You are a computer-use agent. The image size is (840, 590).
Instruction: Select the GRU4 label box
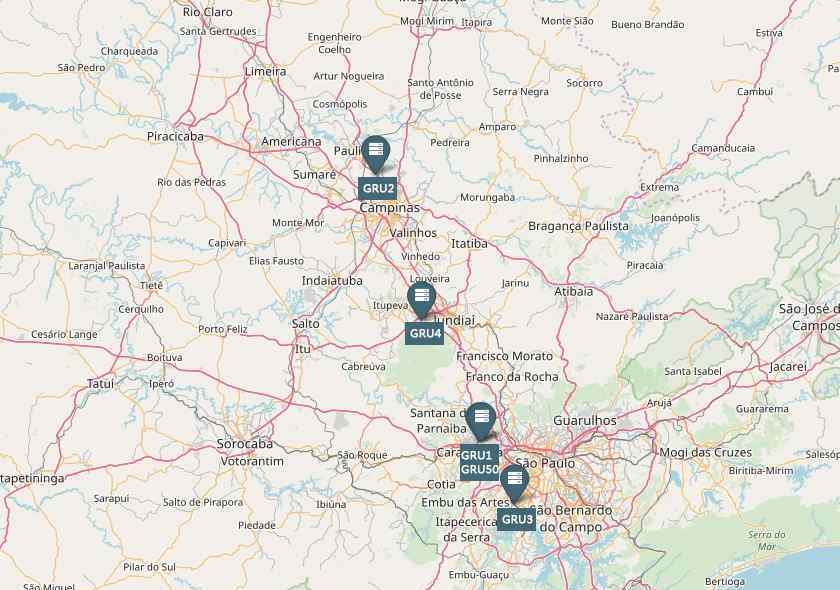424,333
